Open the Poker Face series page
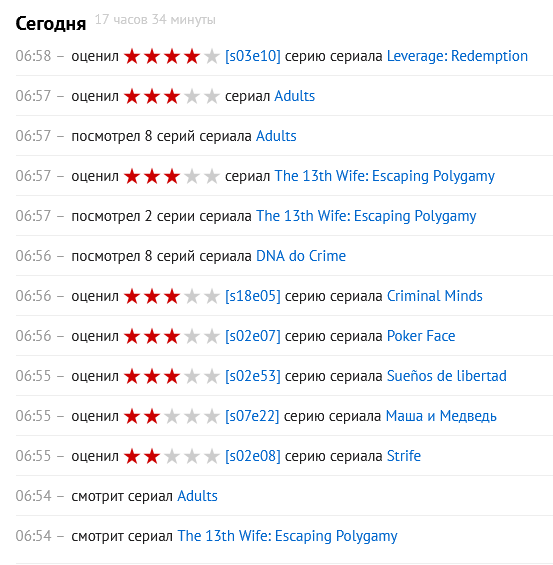The image size is (553, 565). point(421,336)
